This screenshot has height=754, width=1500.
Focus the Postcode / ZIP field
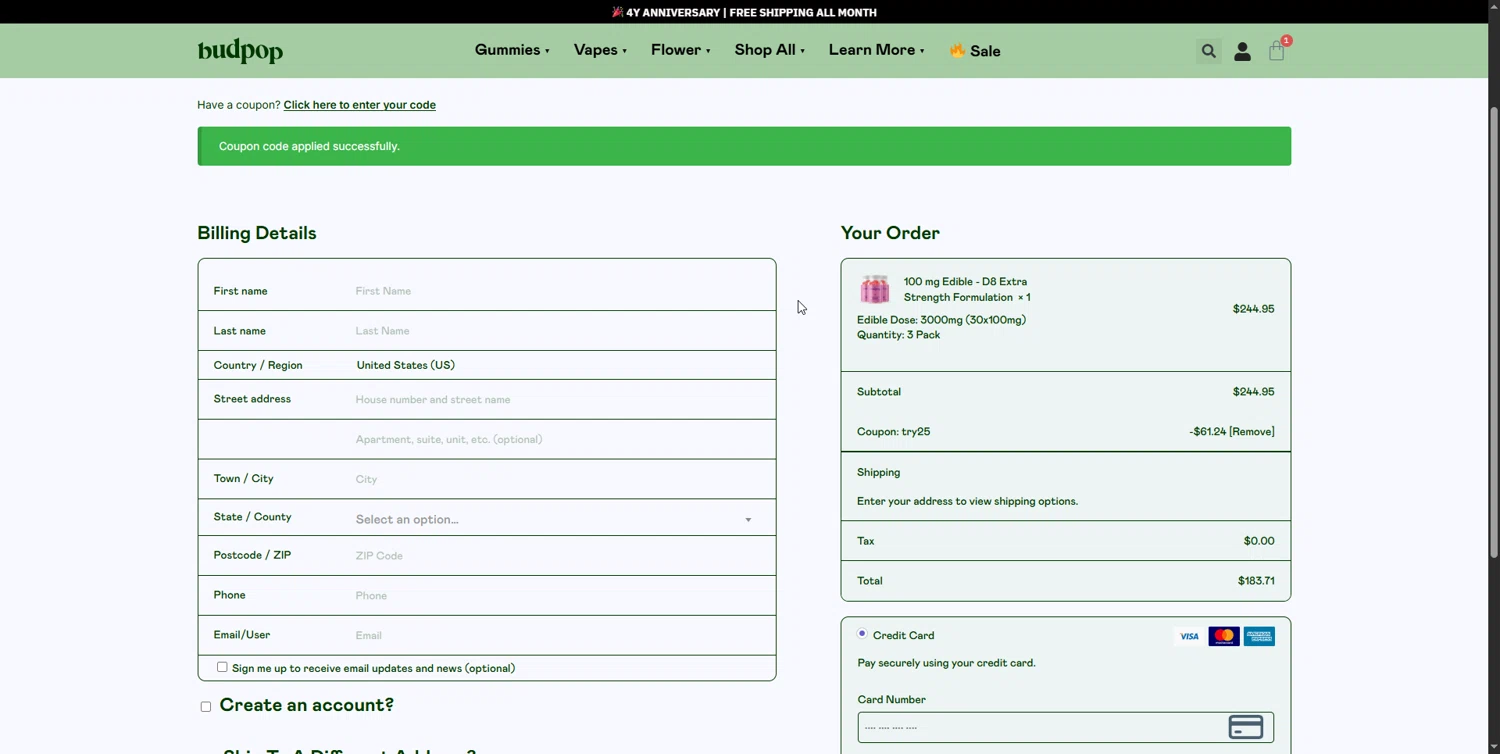pyautogui.click(x=560, y=555)
